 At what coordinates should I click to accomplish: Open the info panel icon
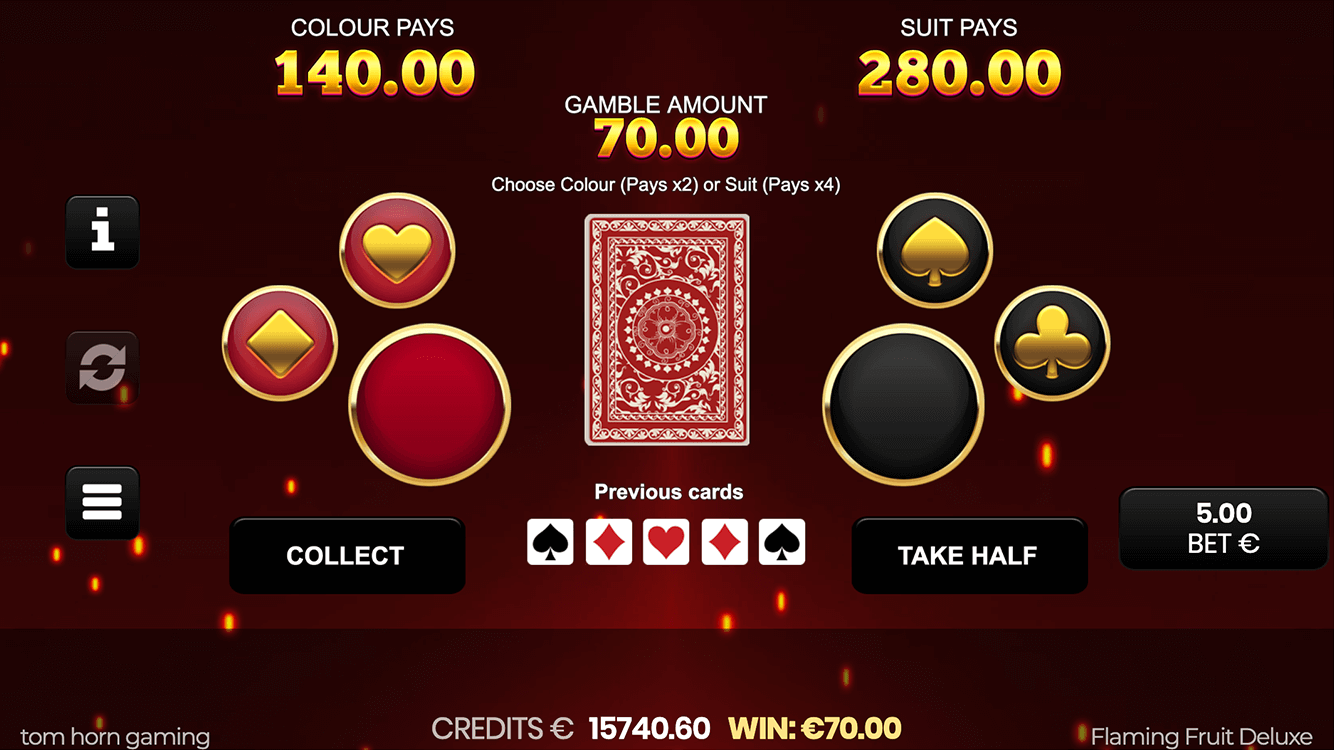coord(102,232)
